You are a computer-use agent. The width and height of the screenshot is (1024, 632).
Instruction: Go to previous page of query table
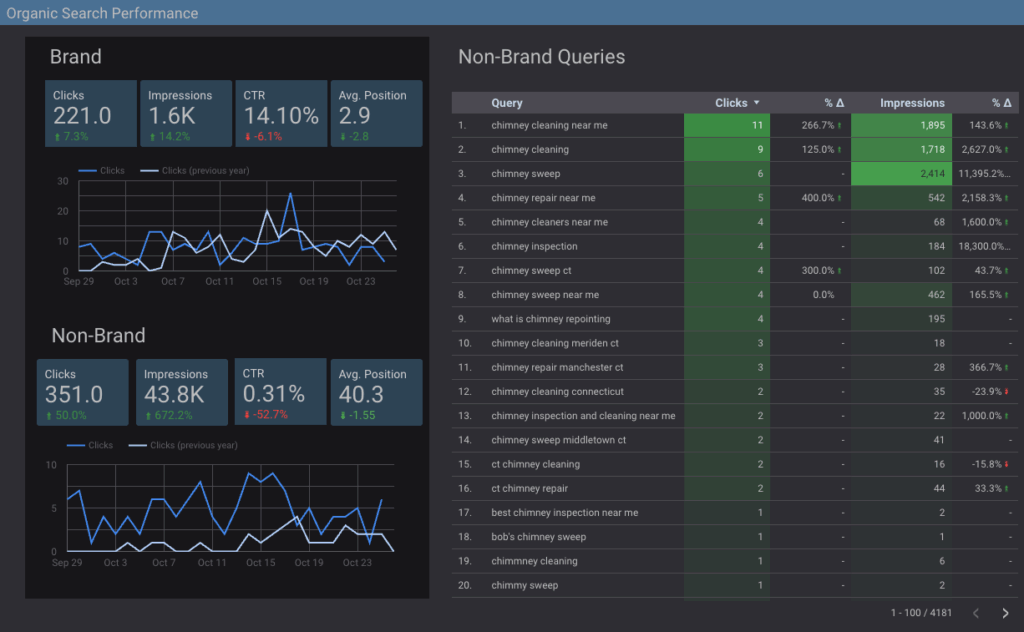(976, 613)
